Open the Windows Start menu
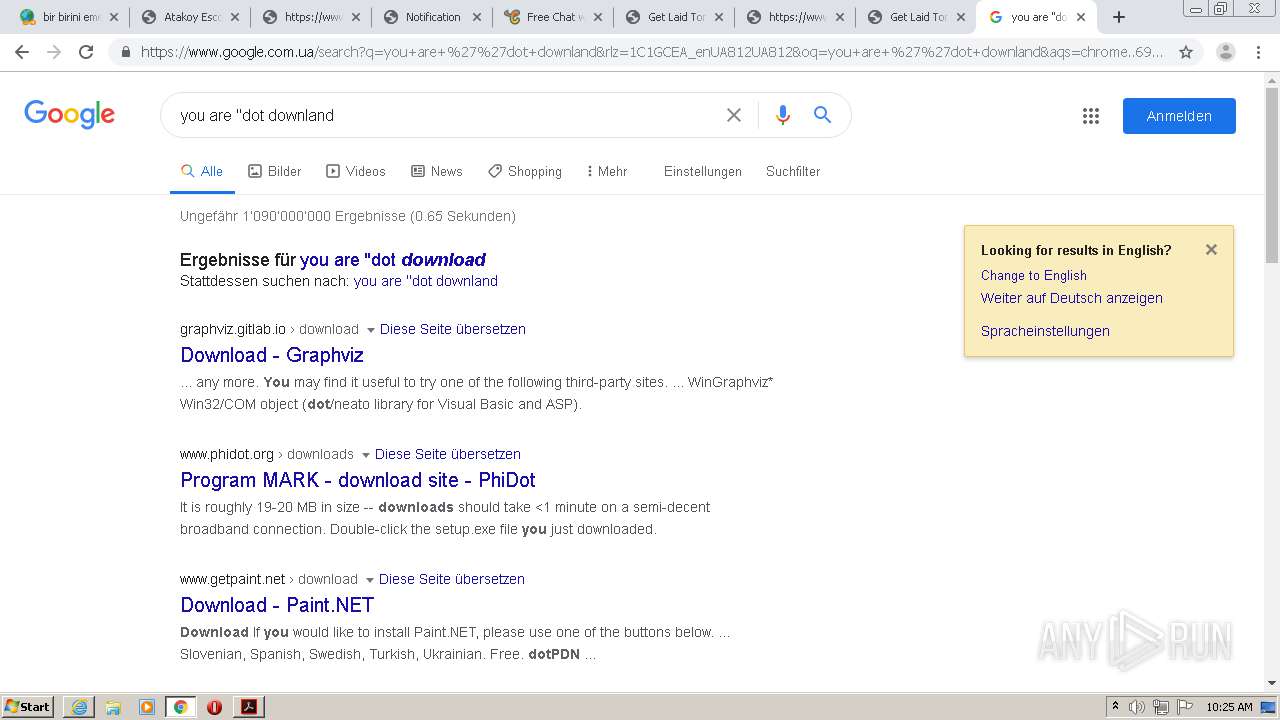The image size is (1280, 720). coord(27,706)
